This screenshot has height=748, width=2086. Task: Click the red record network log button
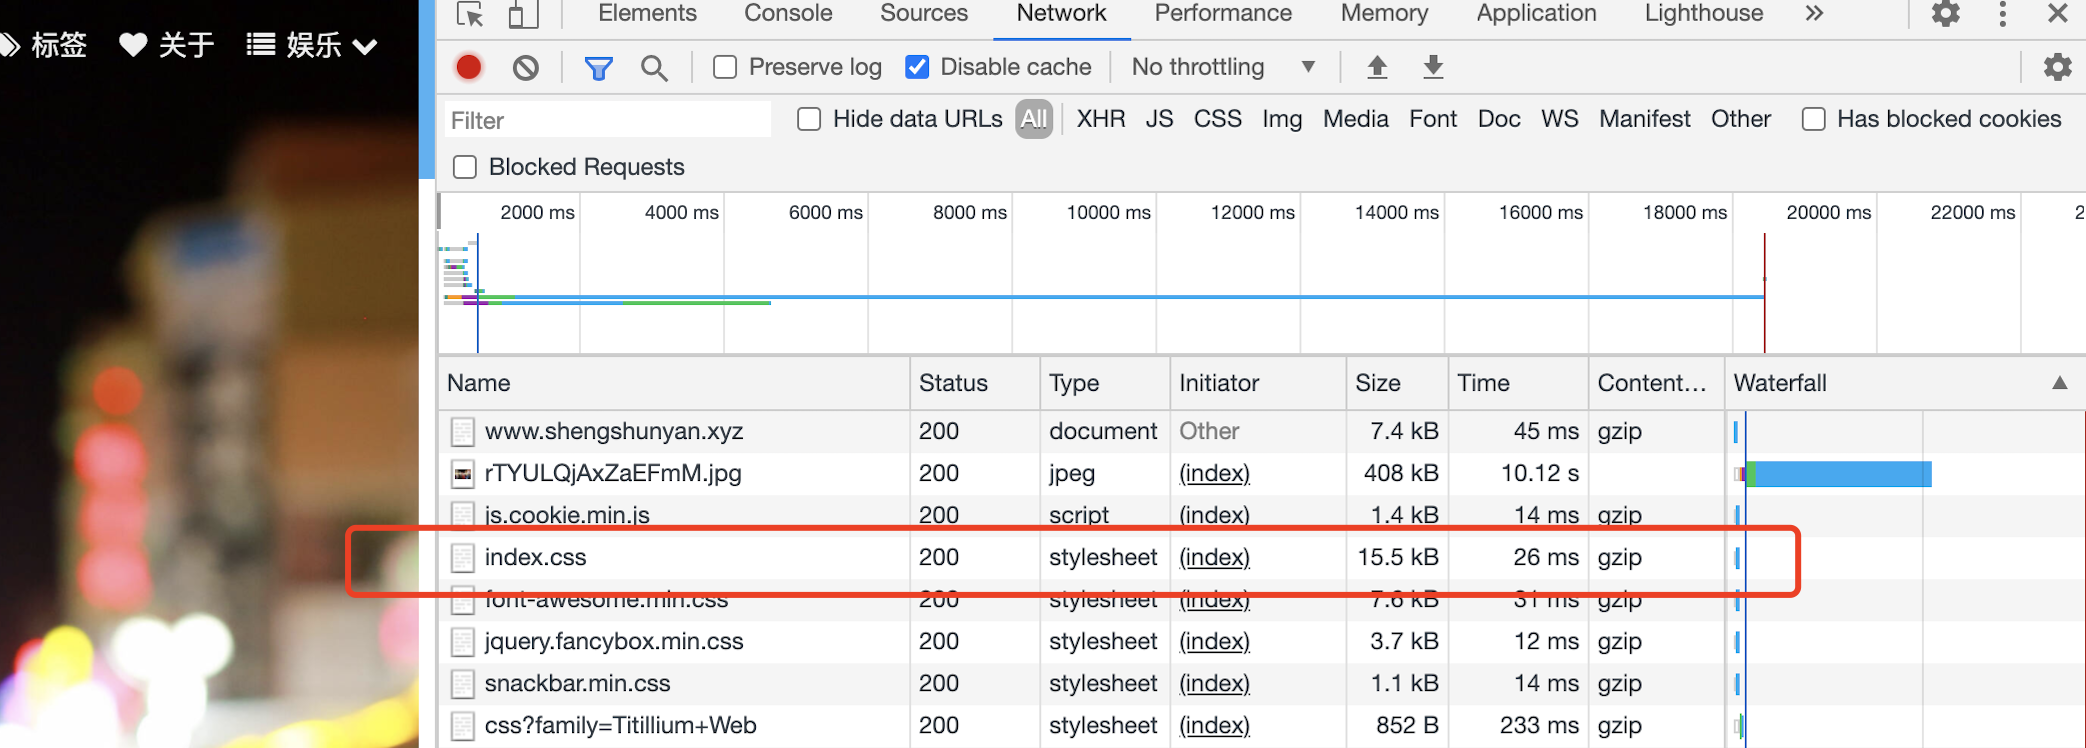pyautogui.click(x=468, y=67)
